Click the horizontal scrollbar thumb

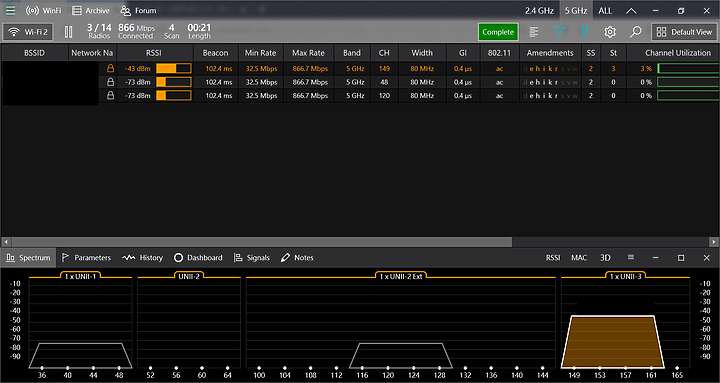pyautogui.click(x=261, y=242)
